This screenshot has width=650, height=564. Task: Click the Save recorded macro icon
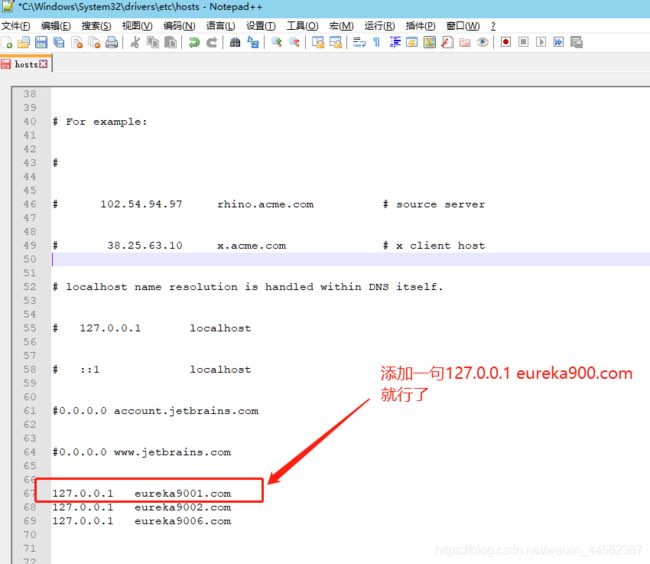tap(576, 42)
